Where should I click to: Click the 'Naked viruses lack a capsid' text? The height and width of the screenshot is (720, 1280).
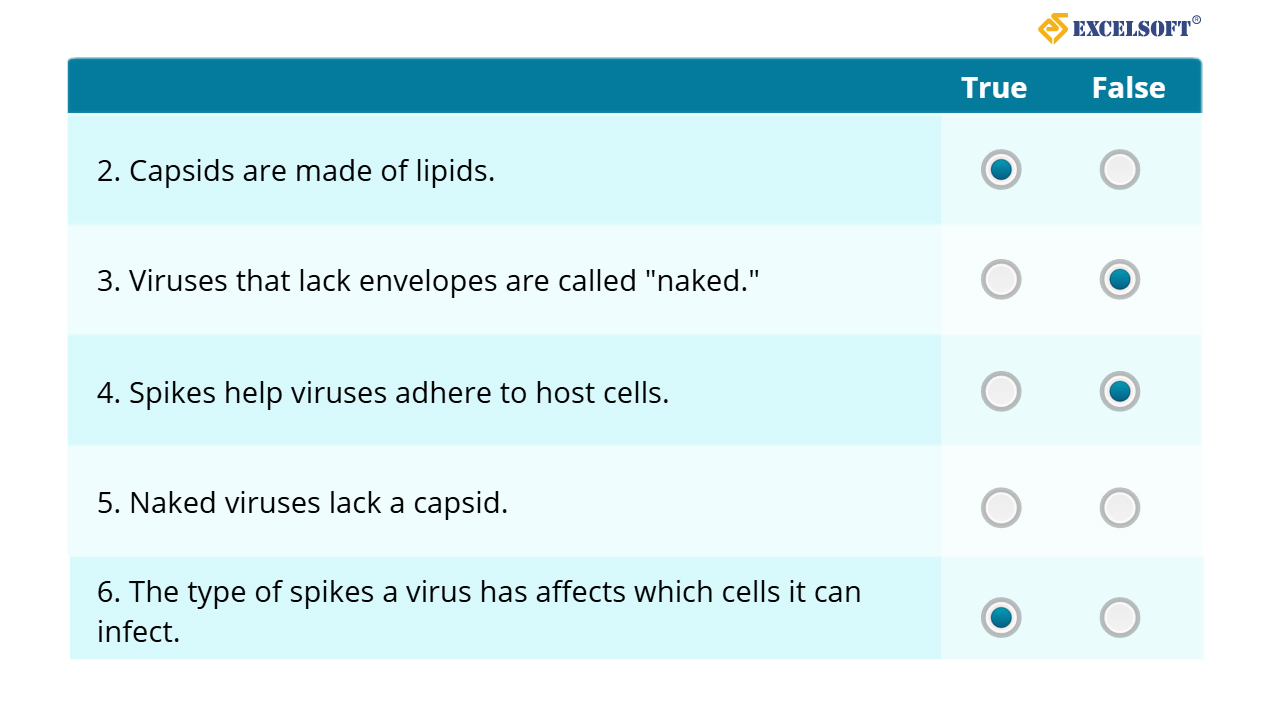tap(302, 502)
